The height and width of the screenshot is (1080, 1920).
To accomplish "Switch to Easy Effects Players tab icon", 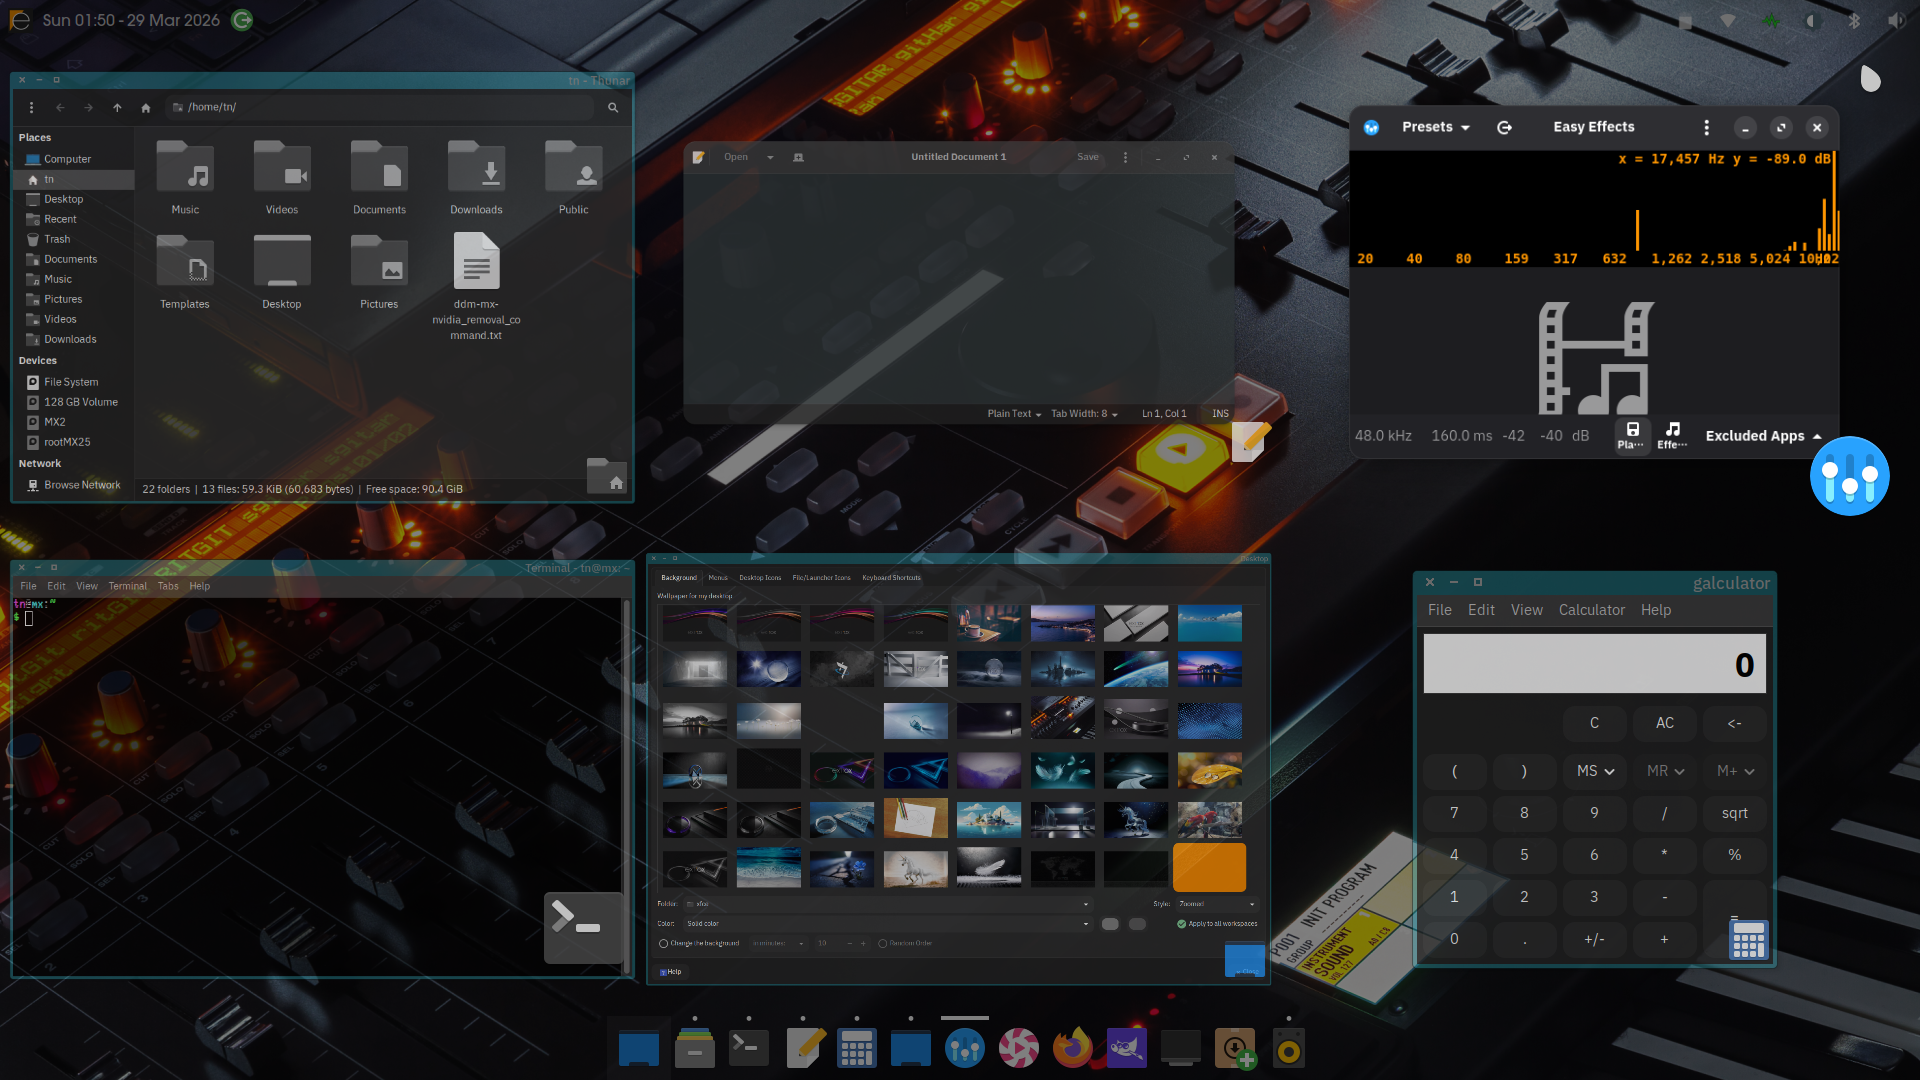I will coord(1632,435).
